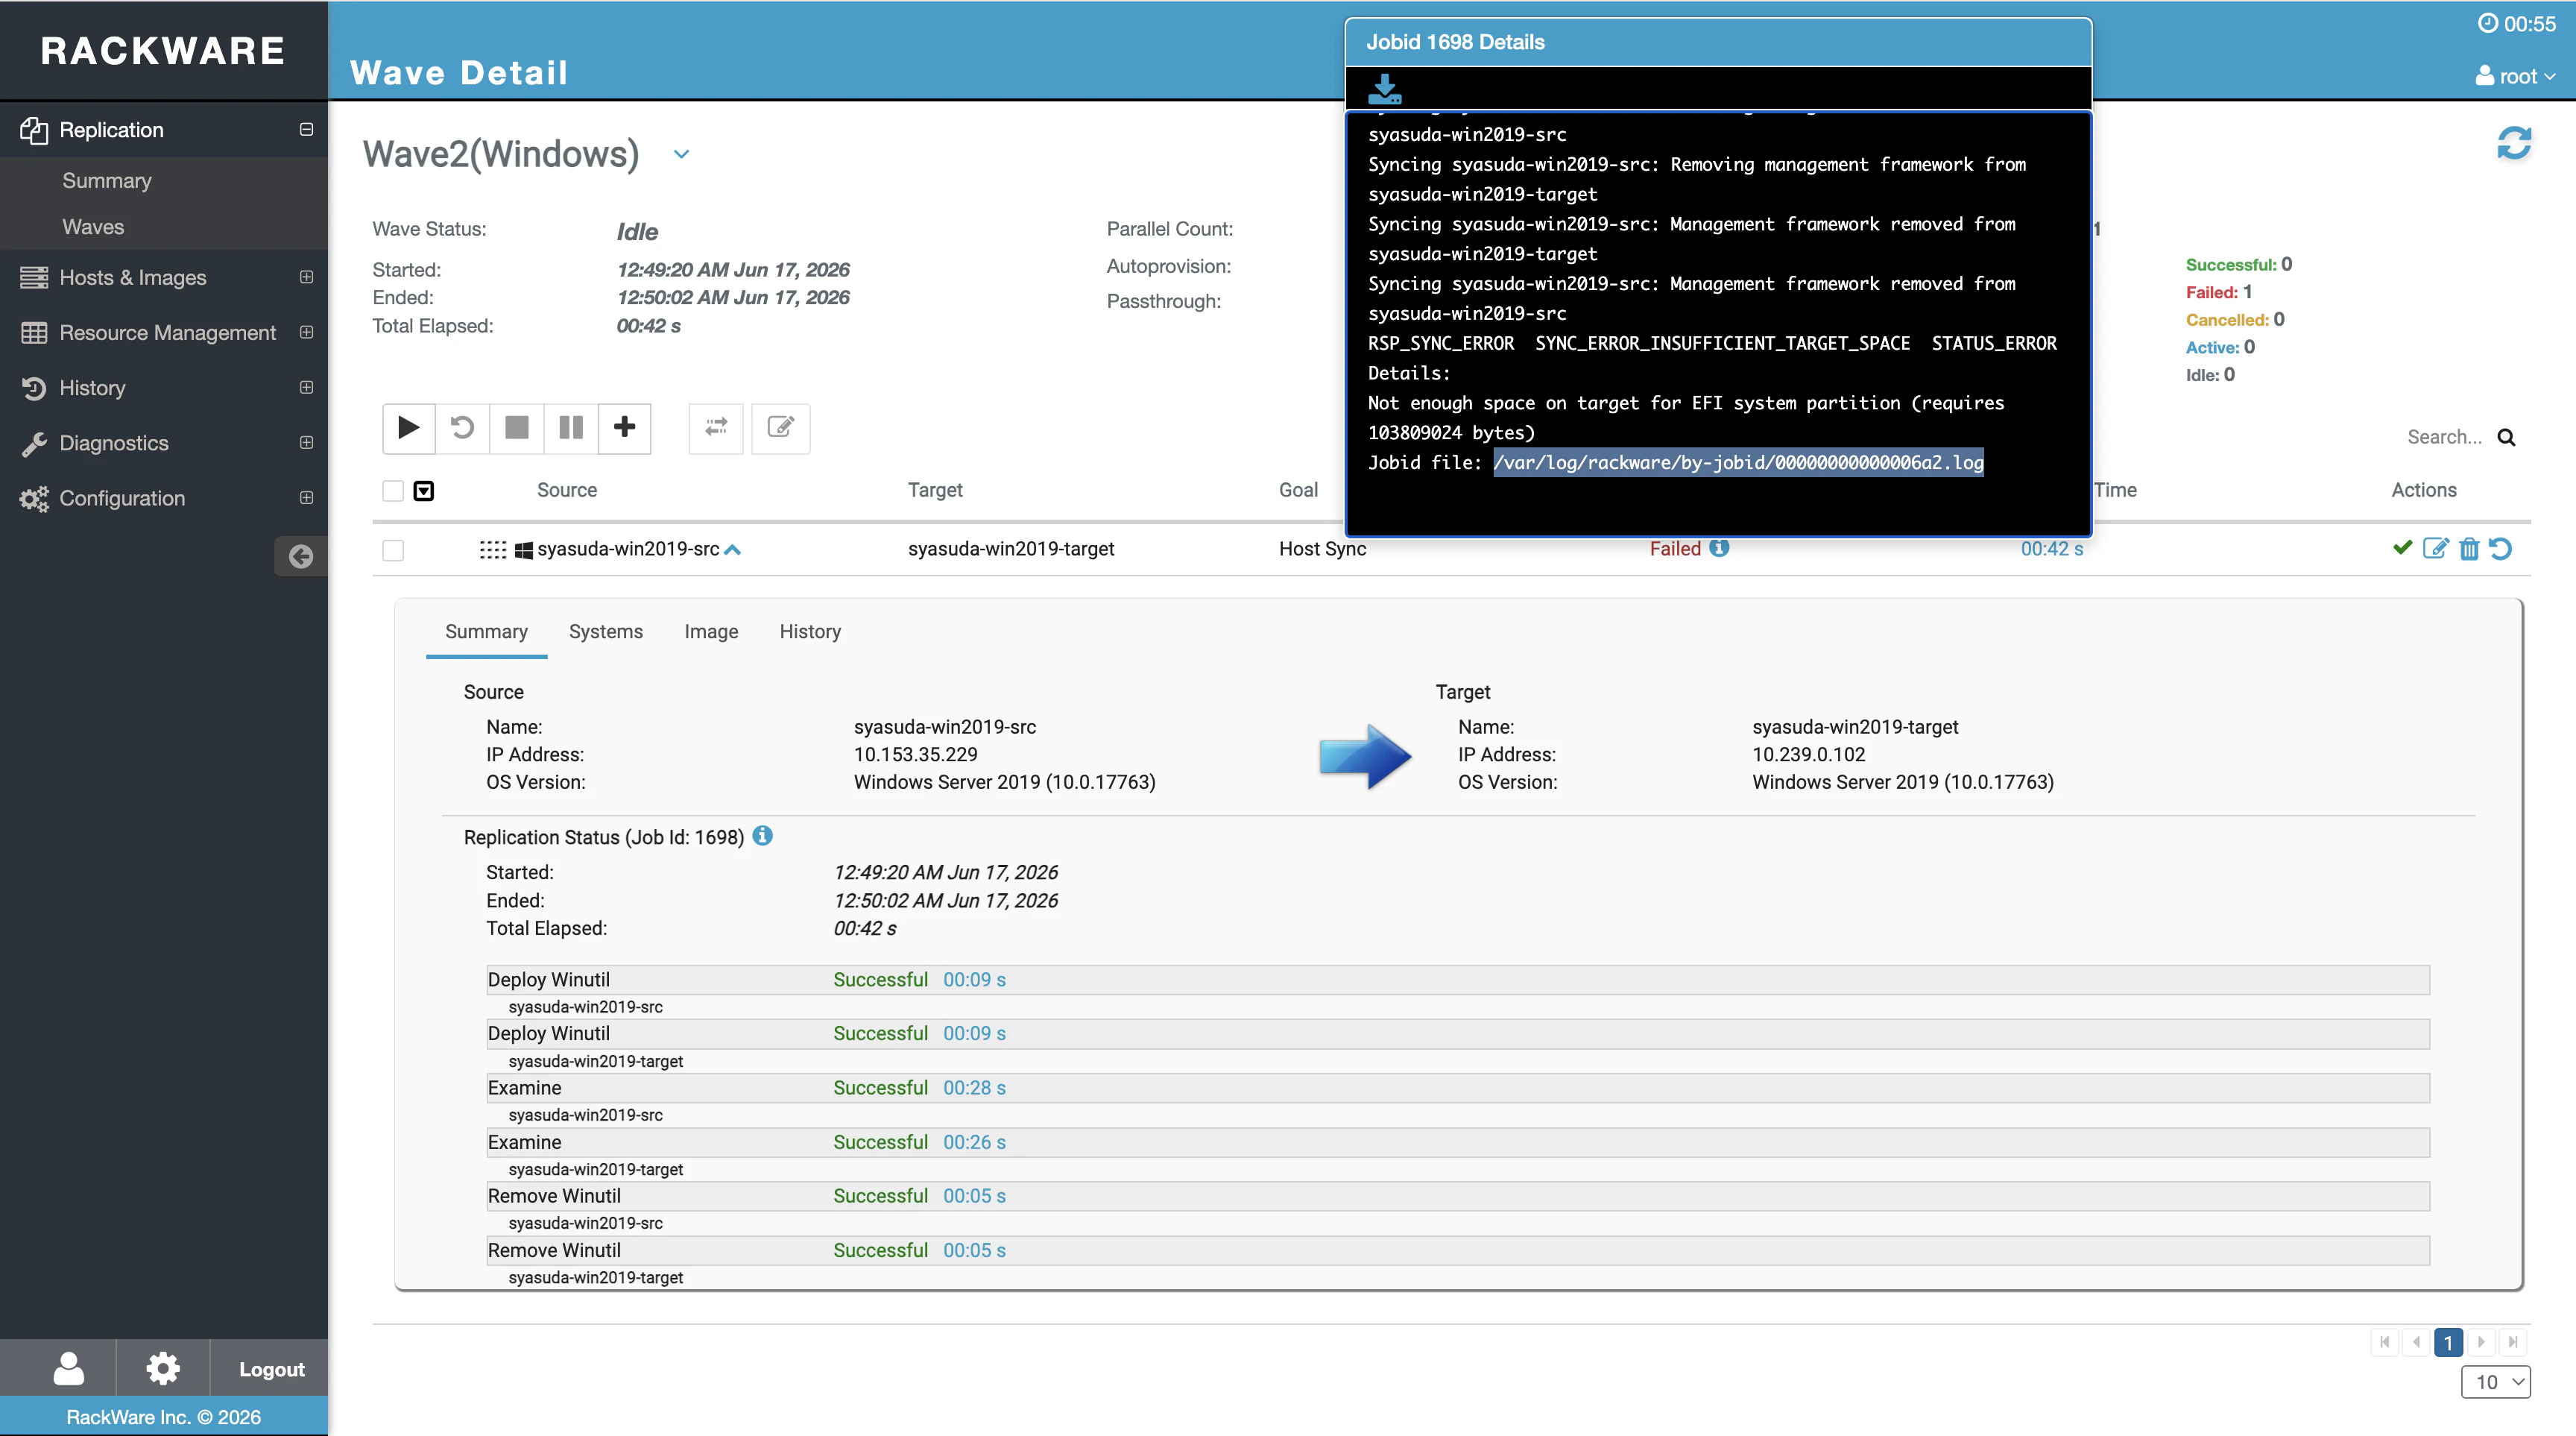Viewport: 2576px width, 1436px height.
Task: Open the Wave2(Windows) wave selector chevron
Action: click(681, 154)
